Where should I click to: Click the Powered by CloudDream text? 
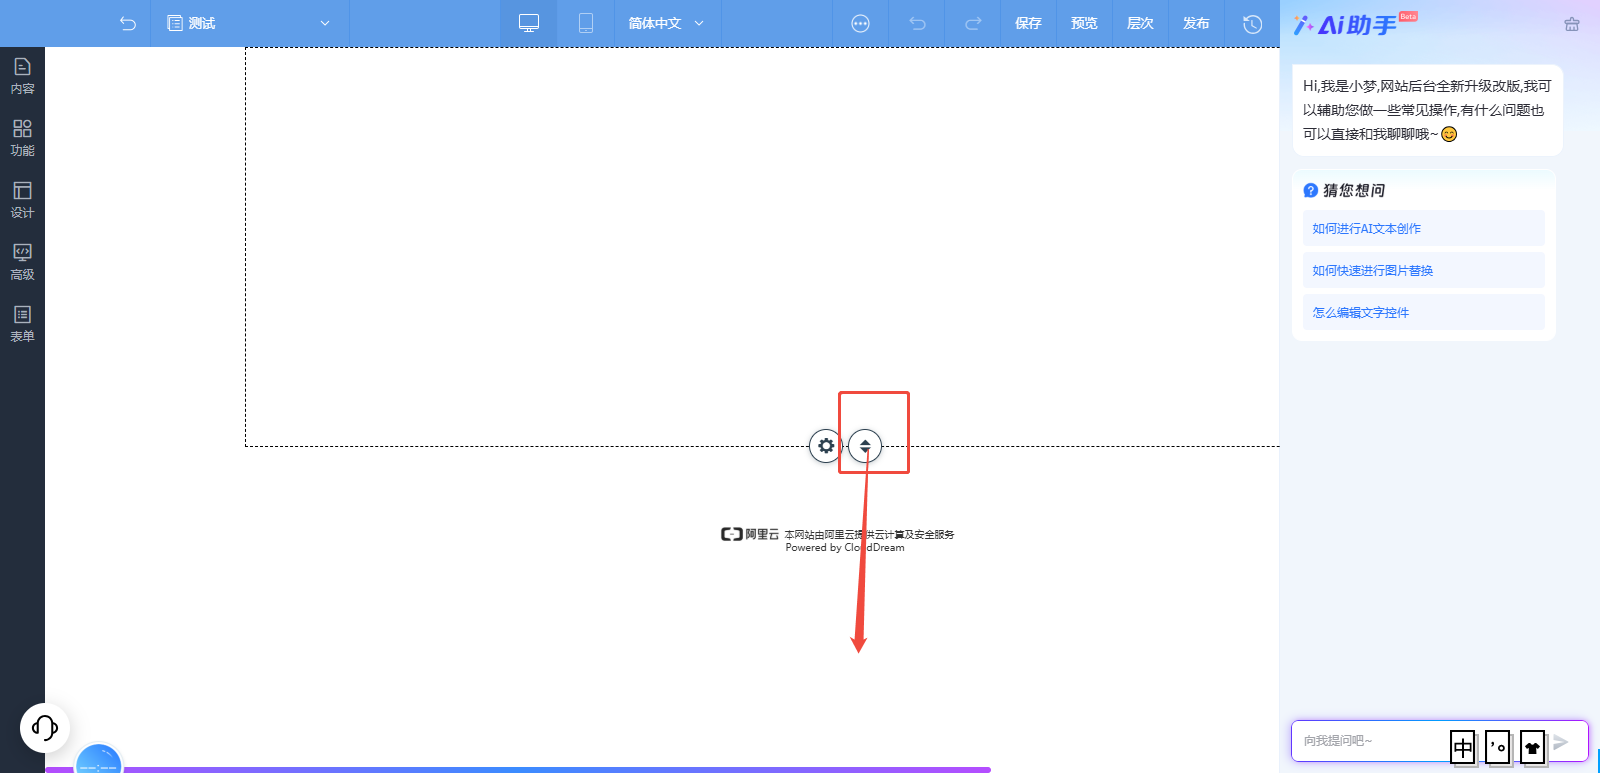click(845, 547)
